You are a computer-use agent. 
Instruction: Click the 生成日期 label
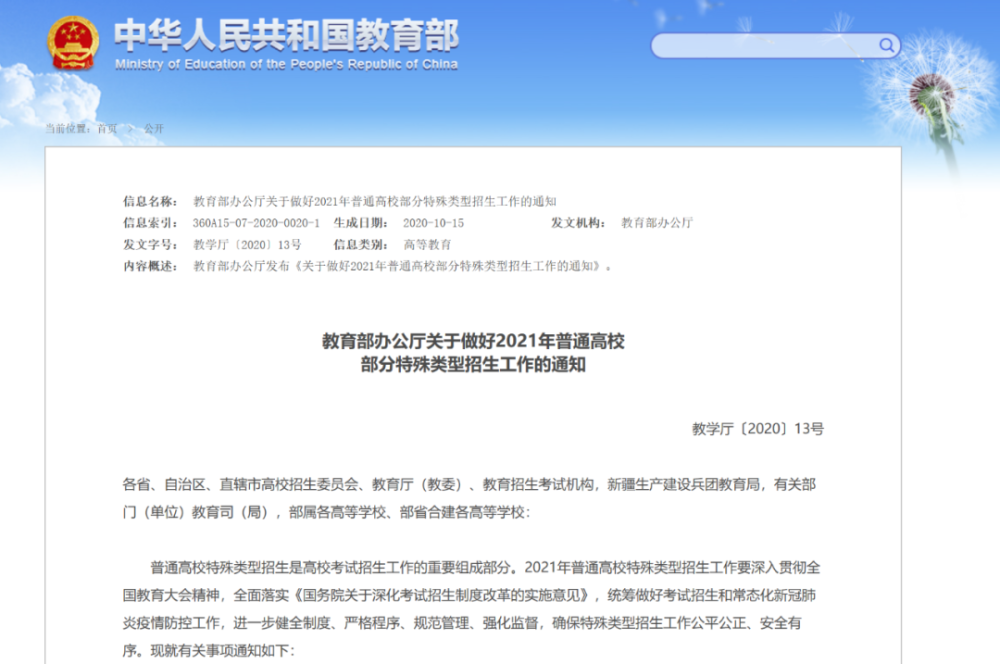[360, 223]
